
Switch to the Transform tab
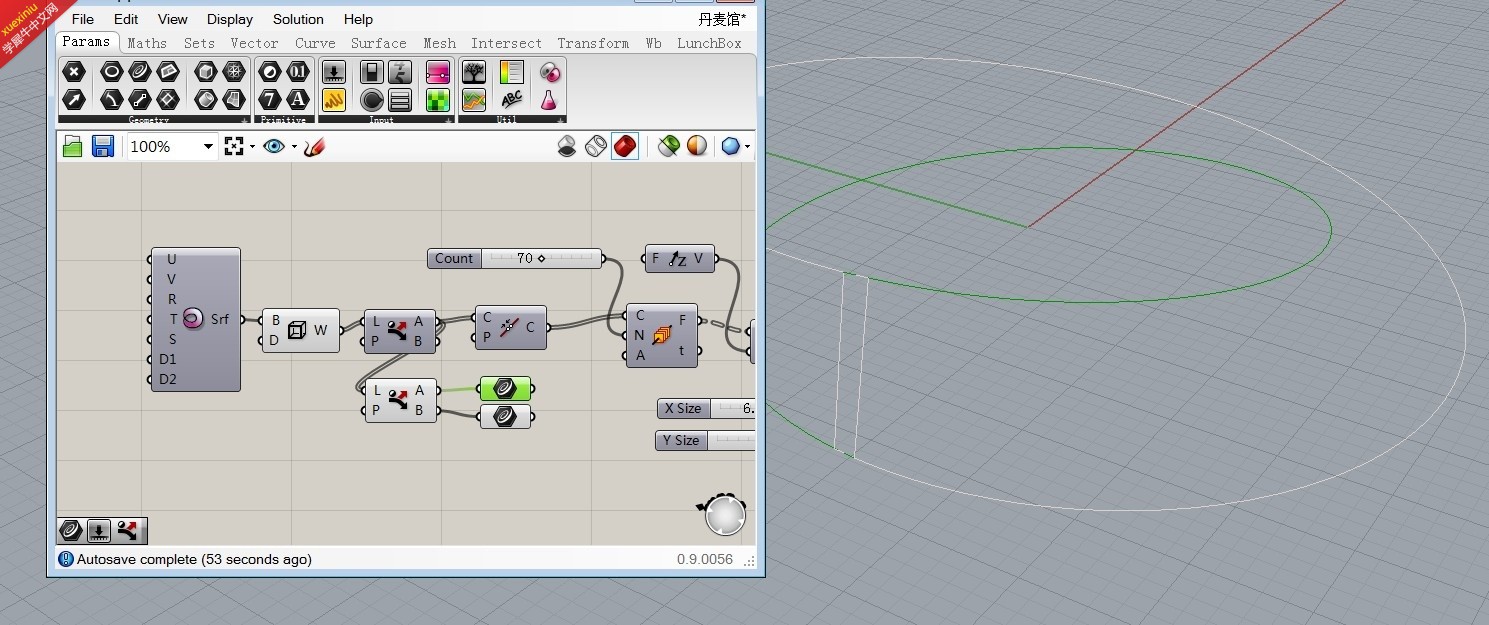click(x=593, y=43)
